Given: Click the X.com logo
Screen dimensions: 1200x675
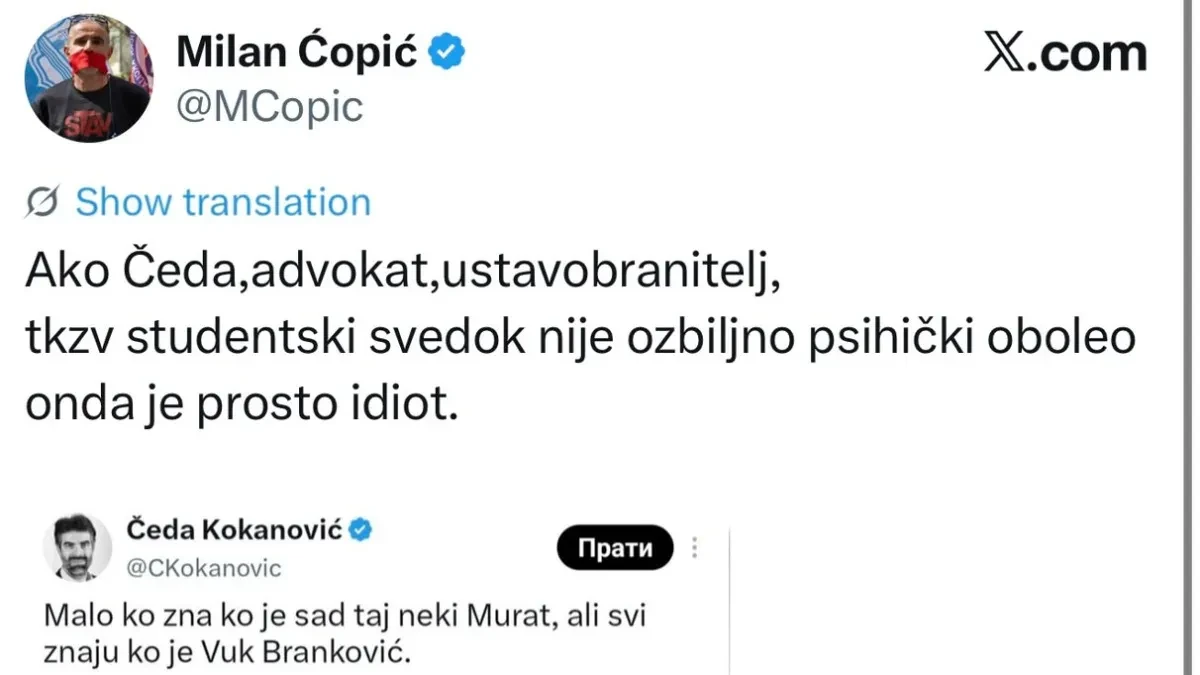Looking at the screenshot, I should (1065, 54).
